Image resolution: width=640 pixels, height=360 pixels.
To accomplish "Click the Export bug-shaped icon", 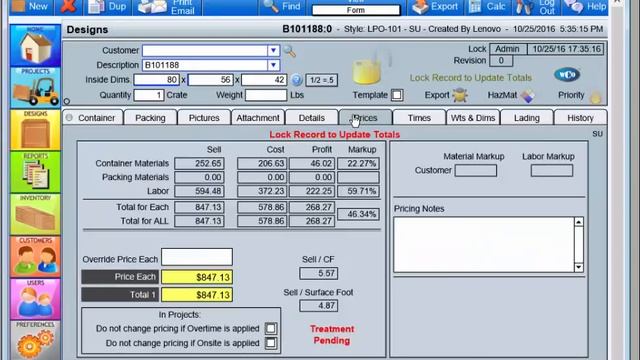I will click(x=460, y=95).
